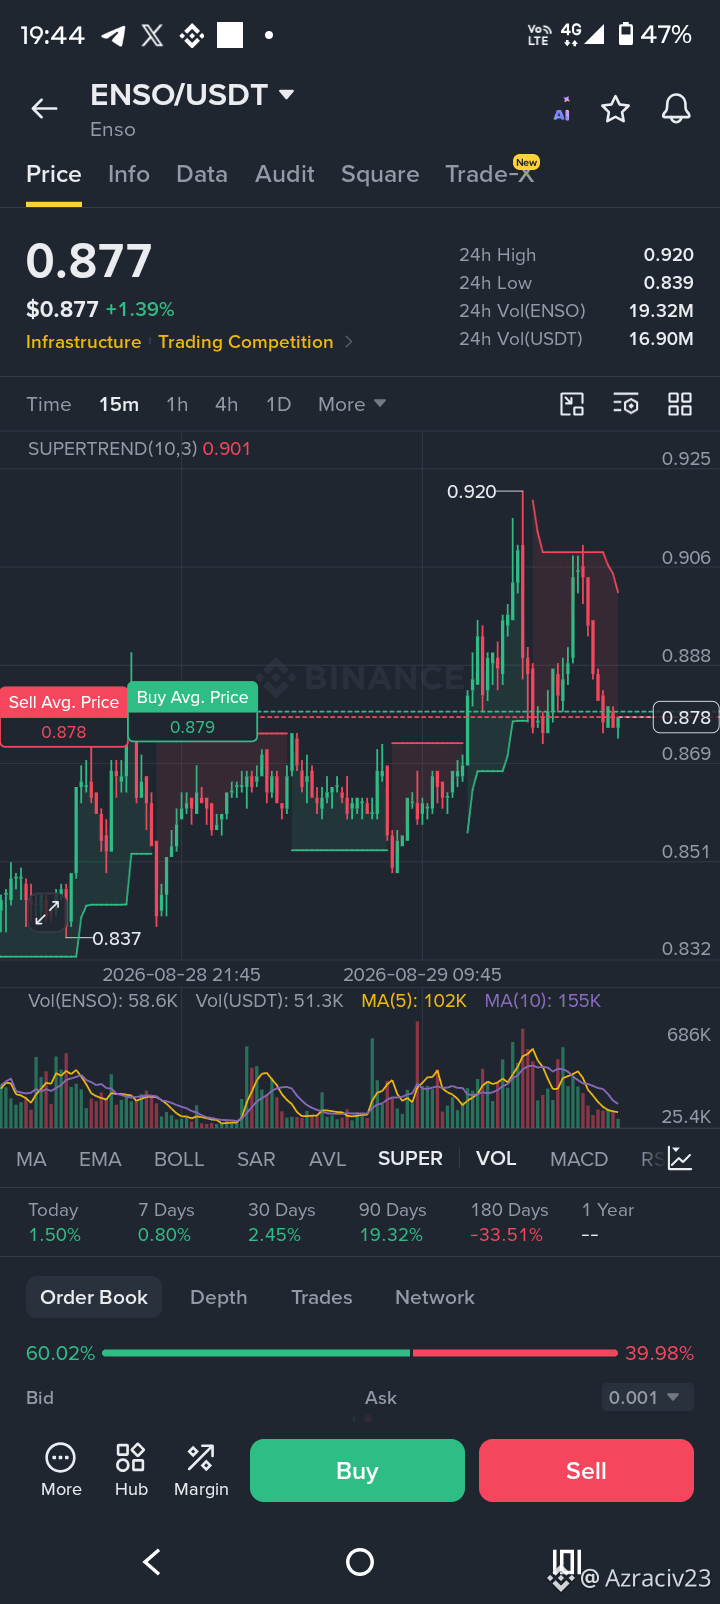Viewport: 720px width, 1604px height.
Task: Select the 4h chart interval
Action: [227, 404]
